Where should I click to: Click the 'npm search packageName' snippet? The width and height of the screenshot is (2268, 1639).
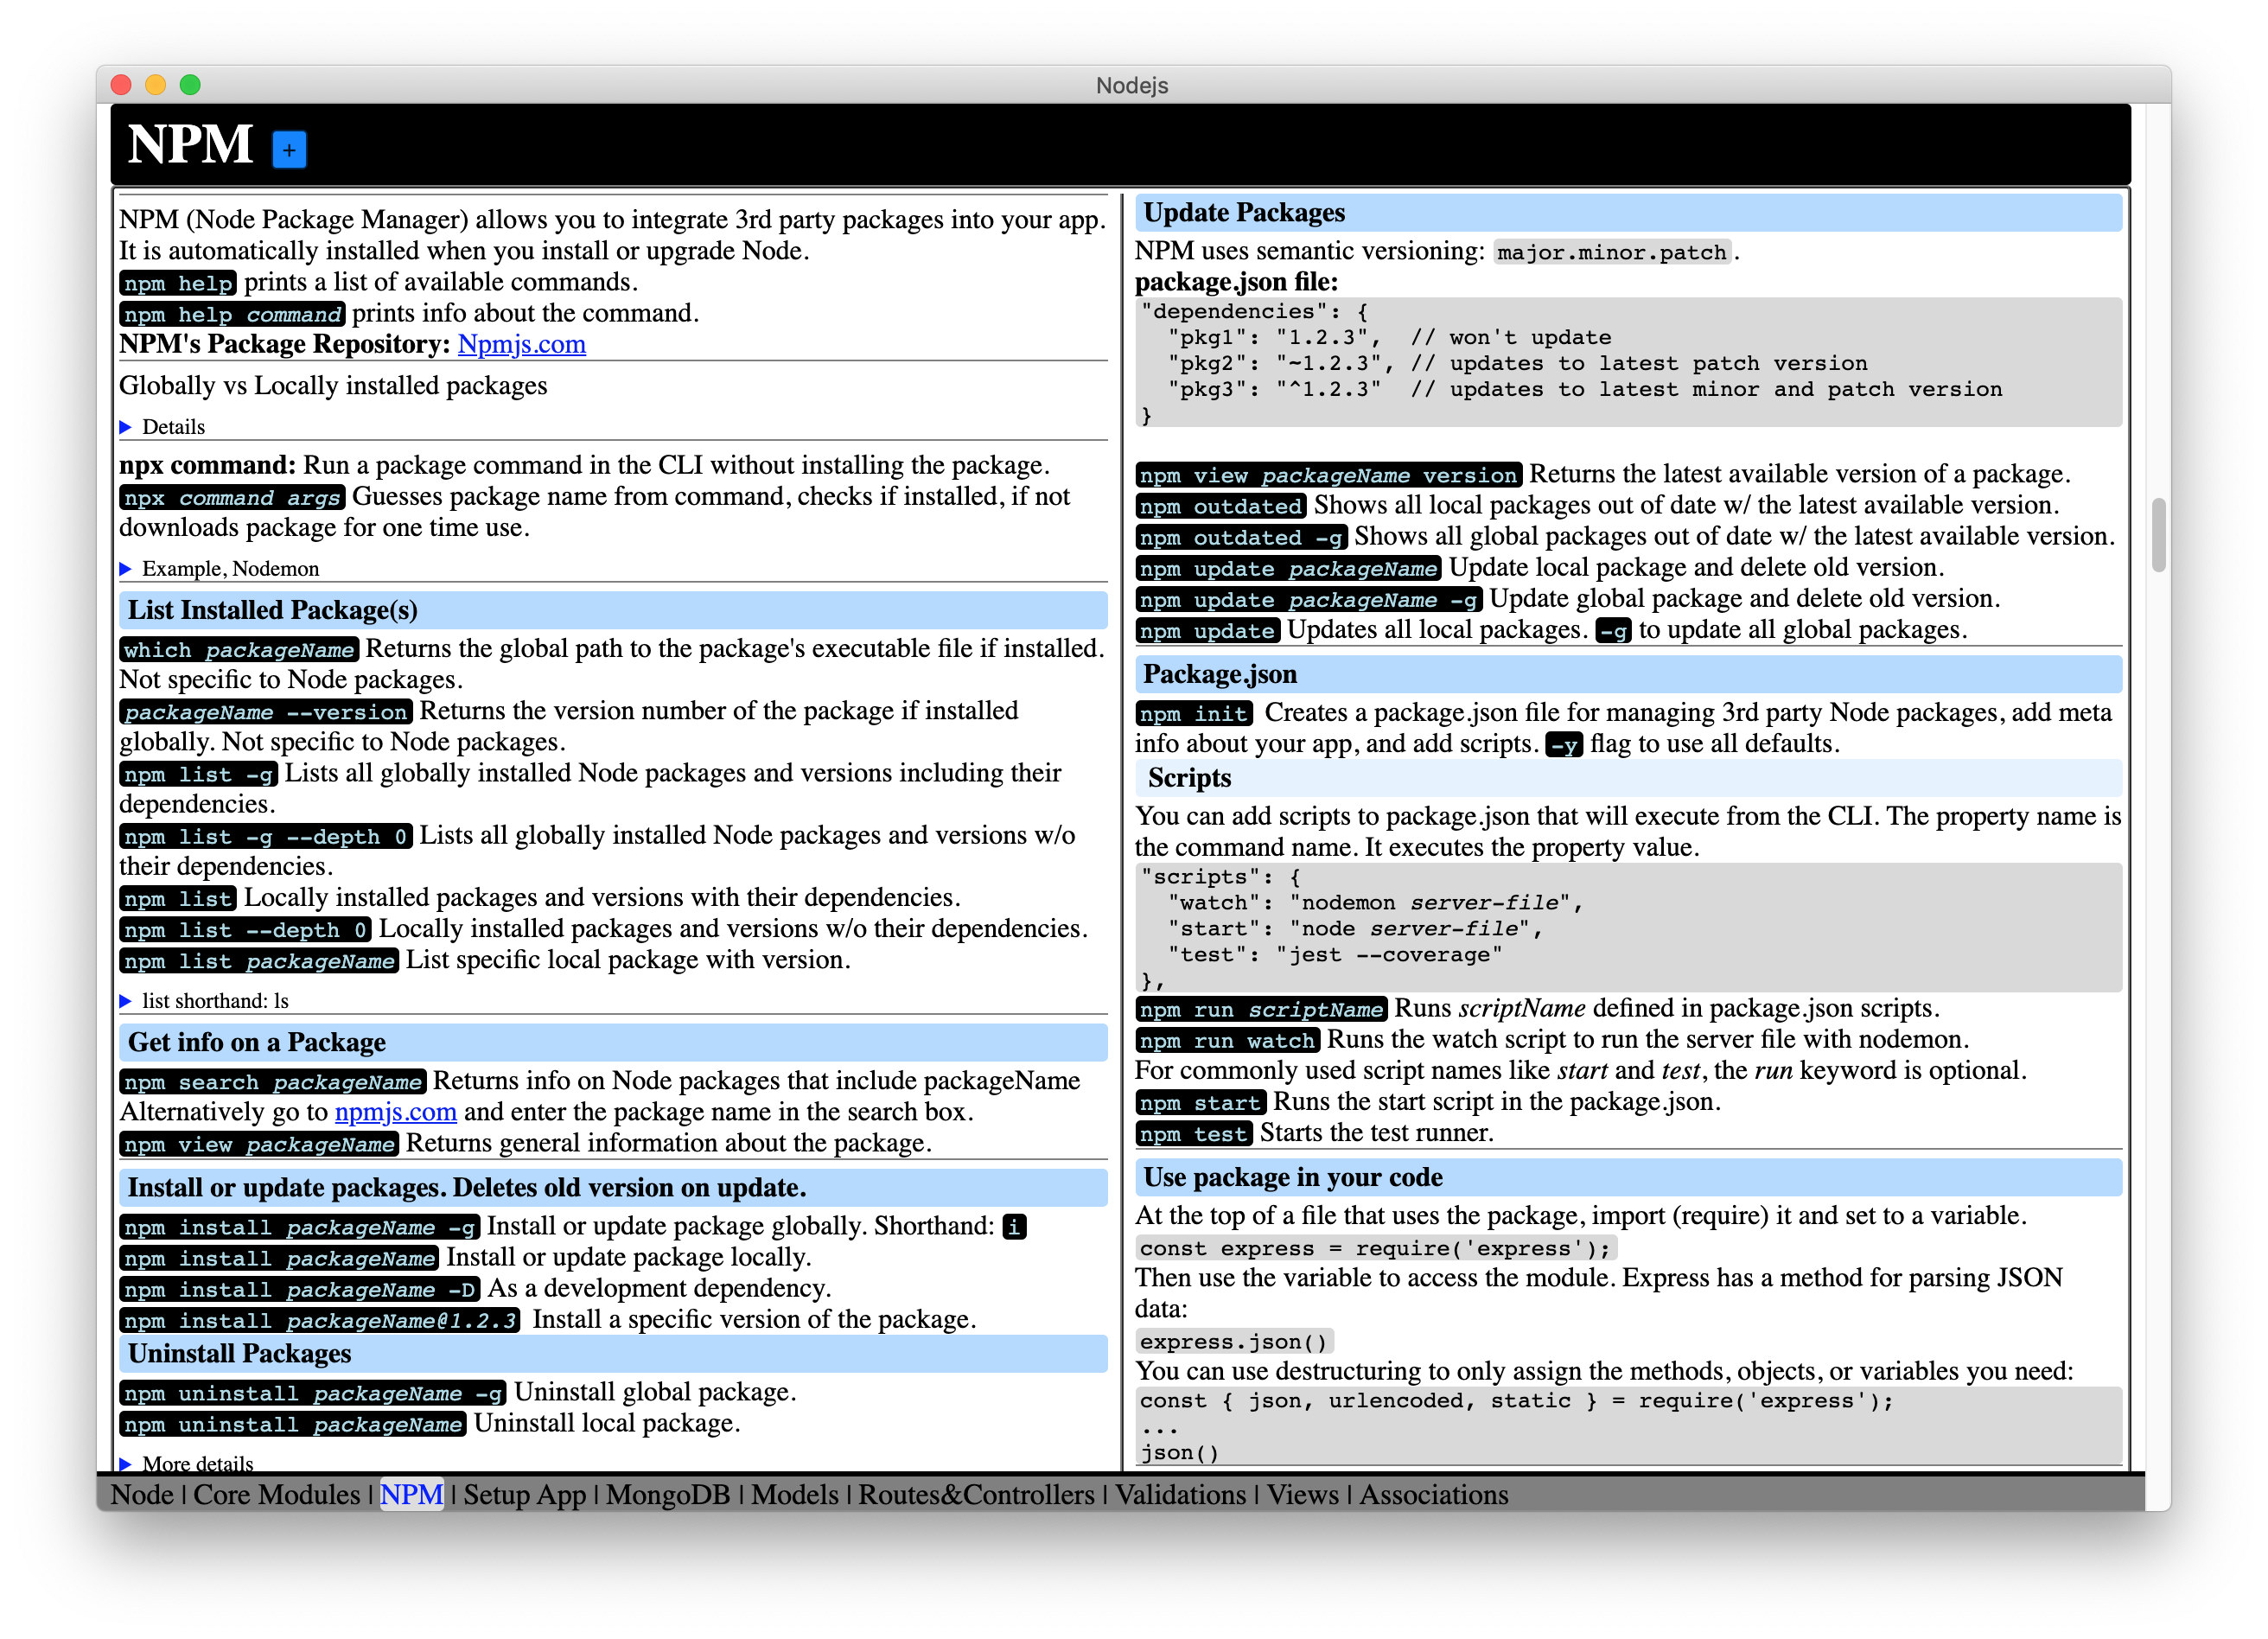[273, 1081]
